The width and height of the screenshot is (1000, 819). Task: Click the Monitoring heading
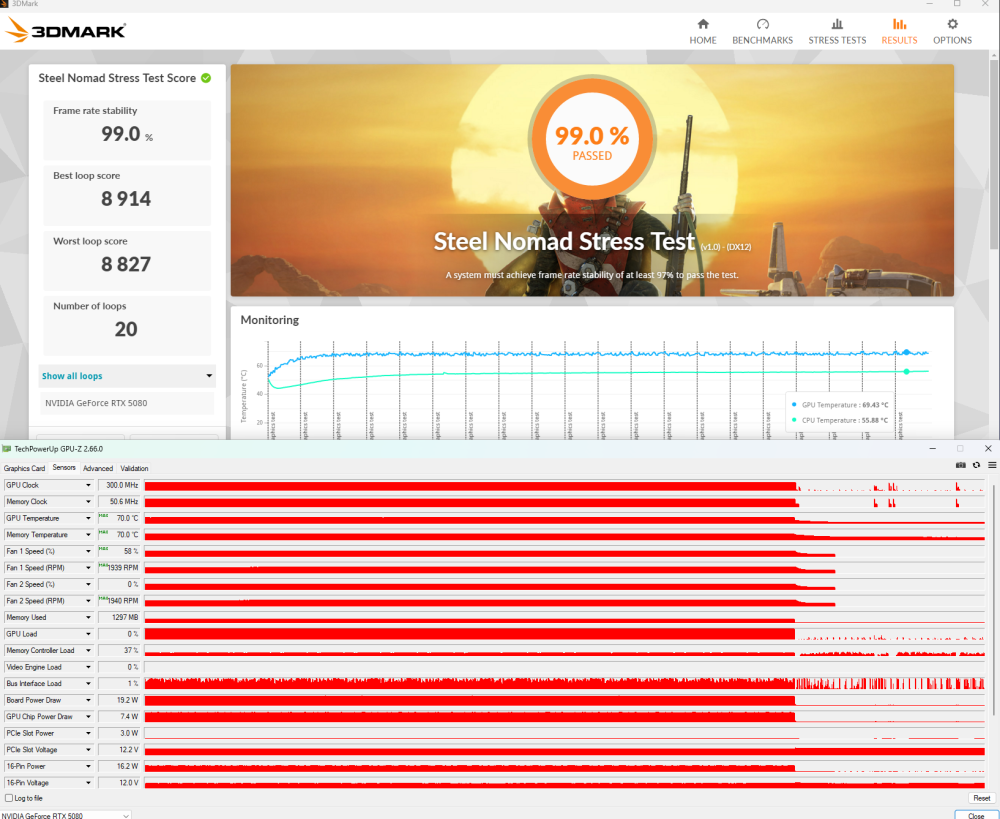pyautogui.click(x=270, y=320)
